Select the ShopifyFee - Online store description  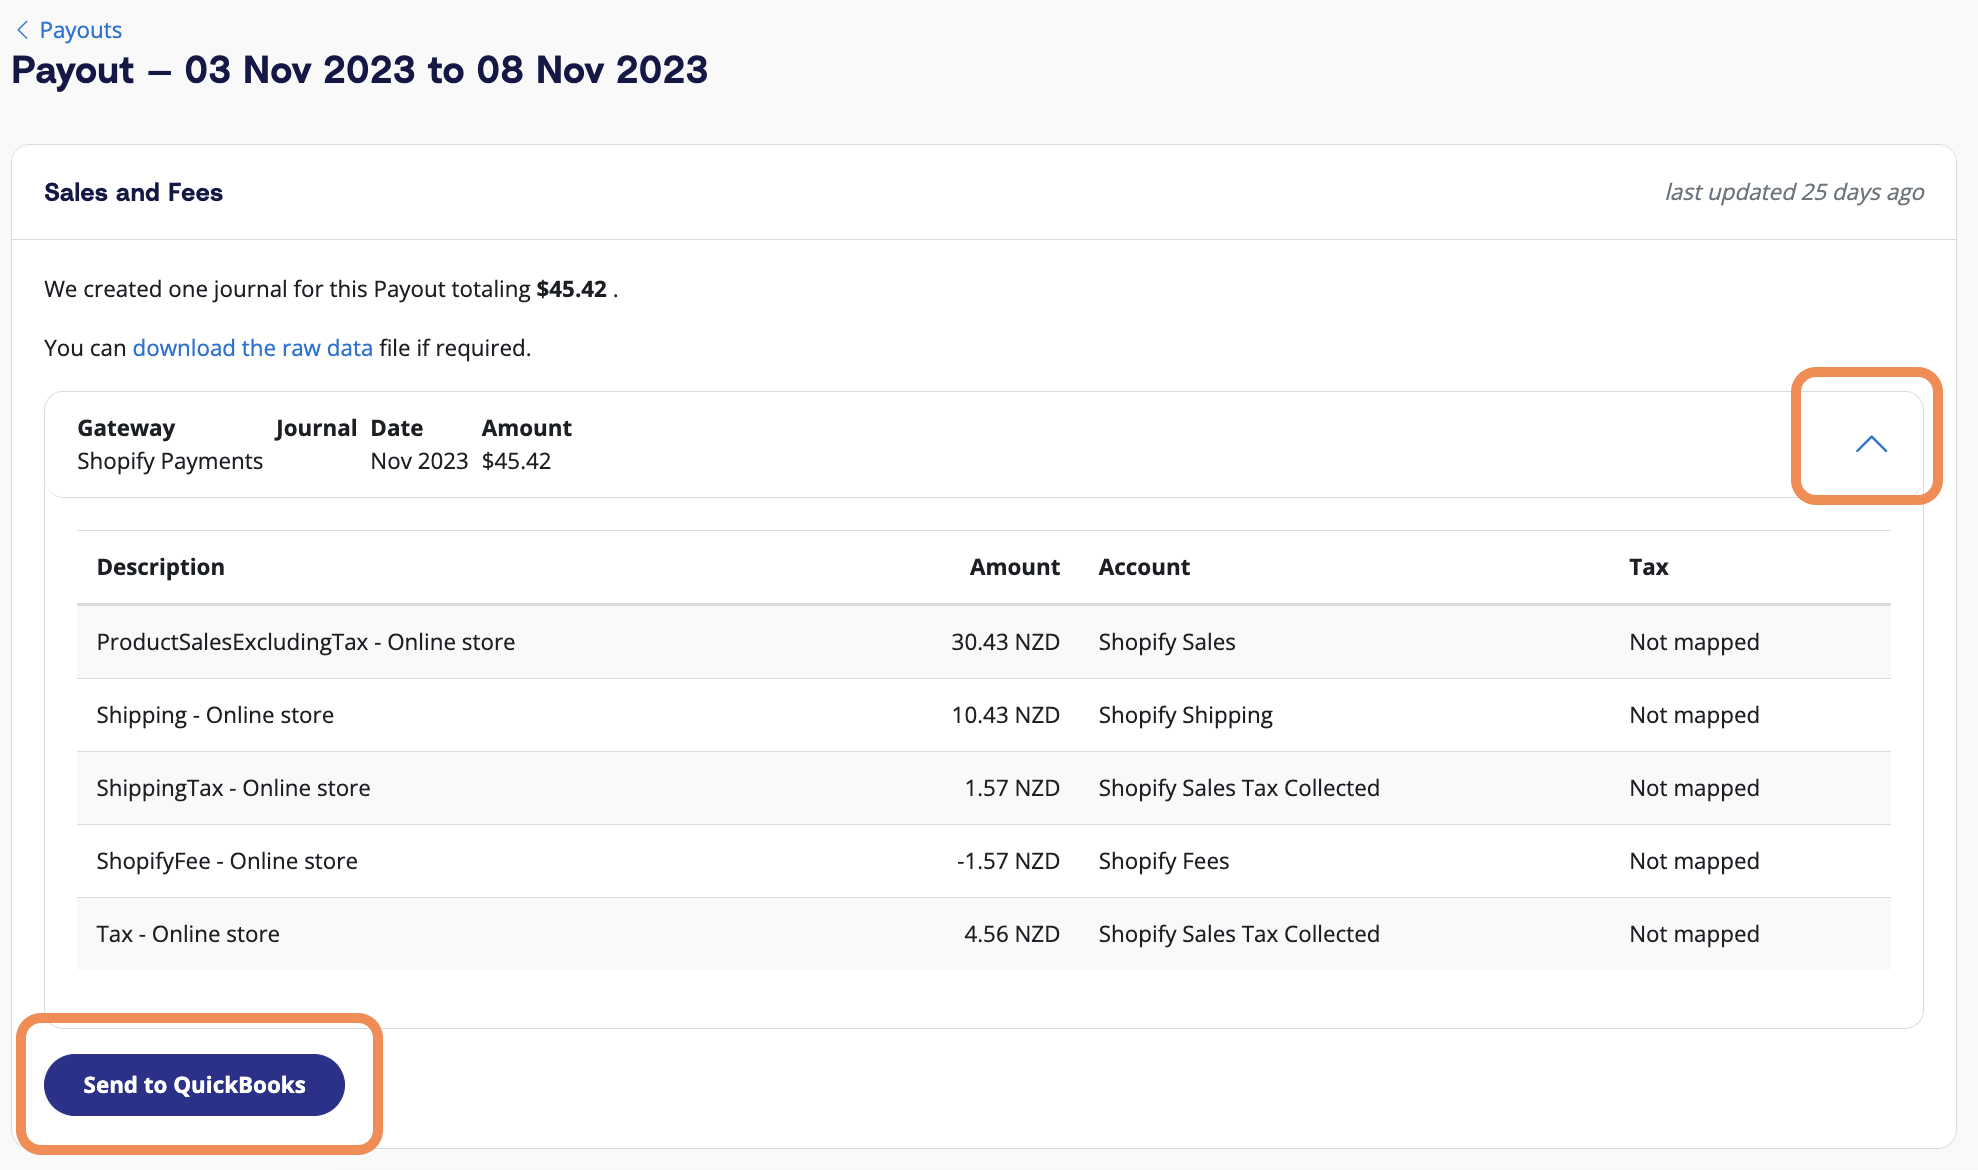click(227, 861)
